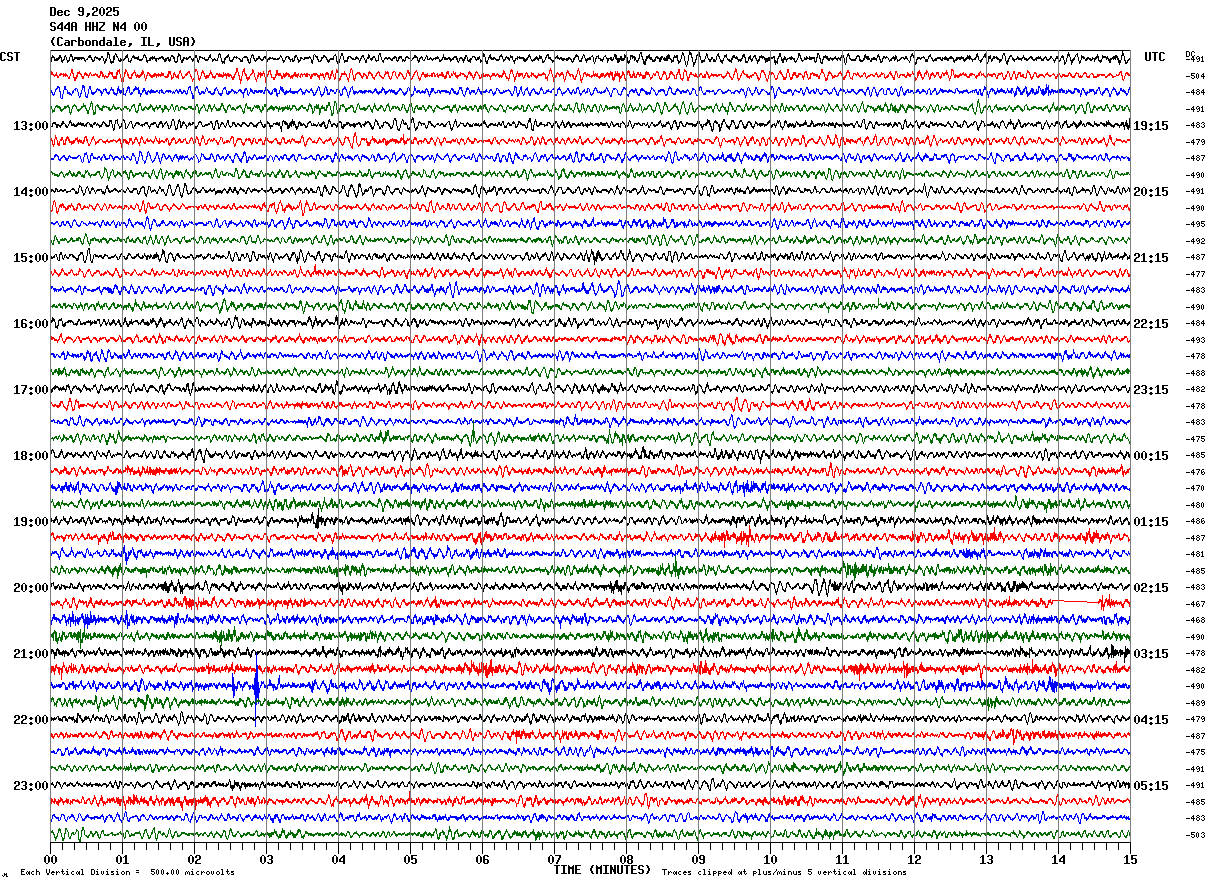
Task: Click the location text (Carbondale, IL, USA)
Action: click(x=123, y=42)
